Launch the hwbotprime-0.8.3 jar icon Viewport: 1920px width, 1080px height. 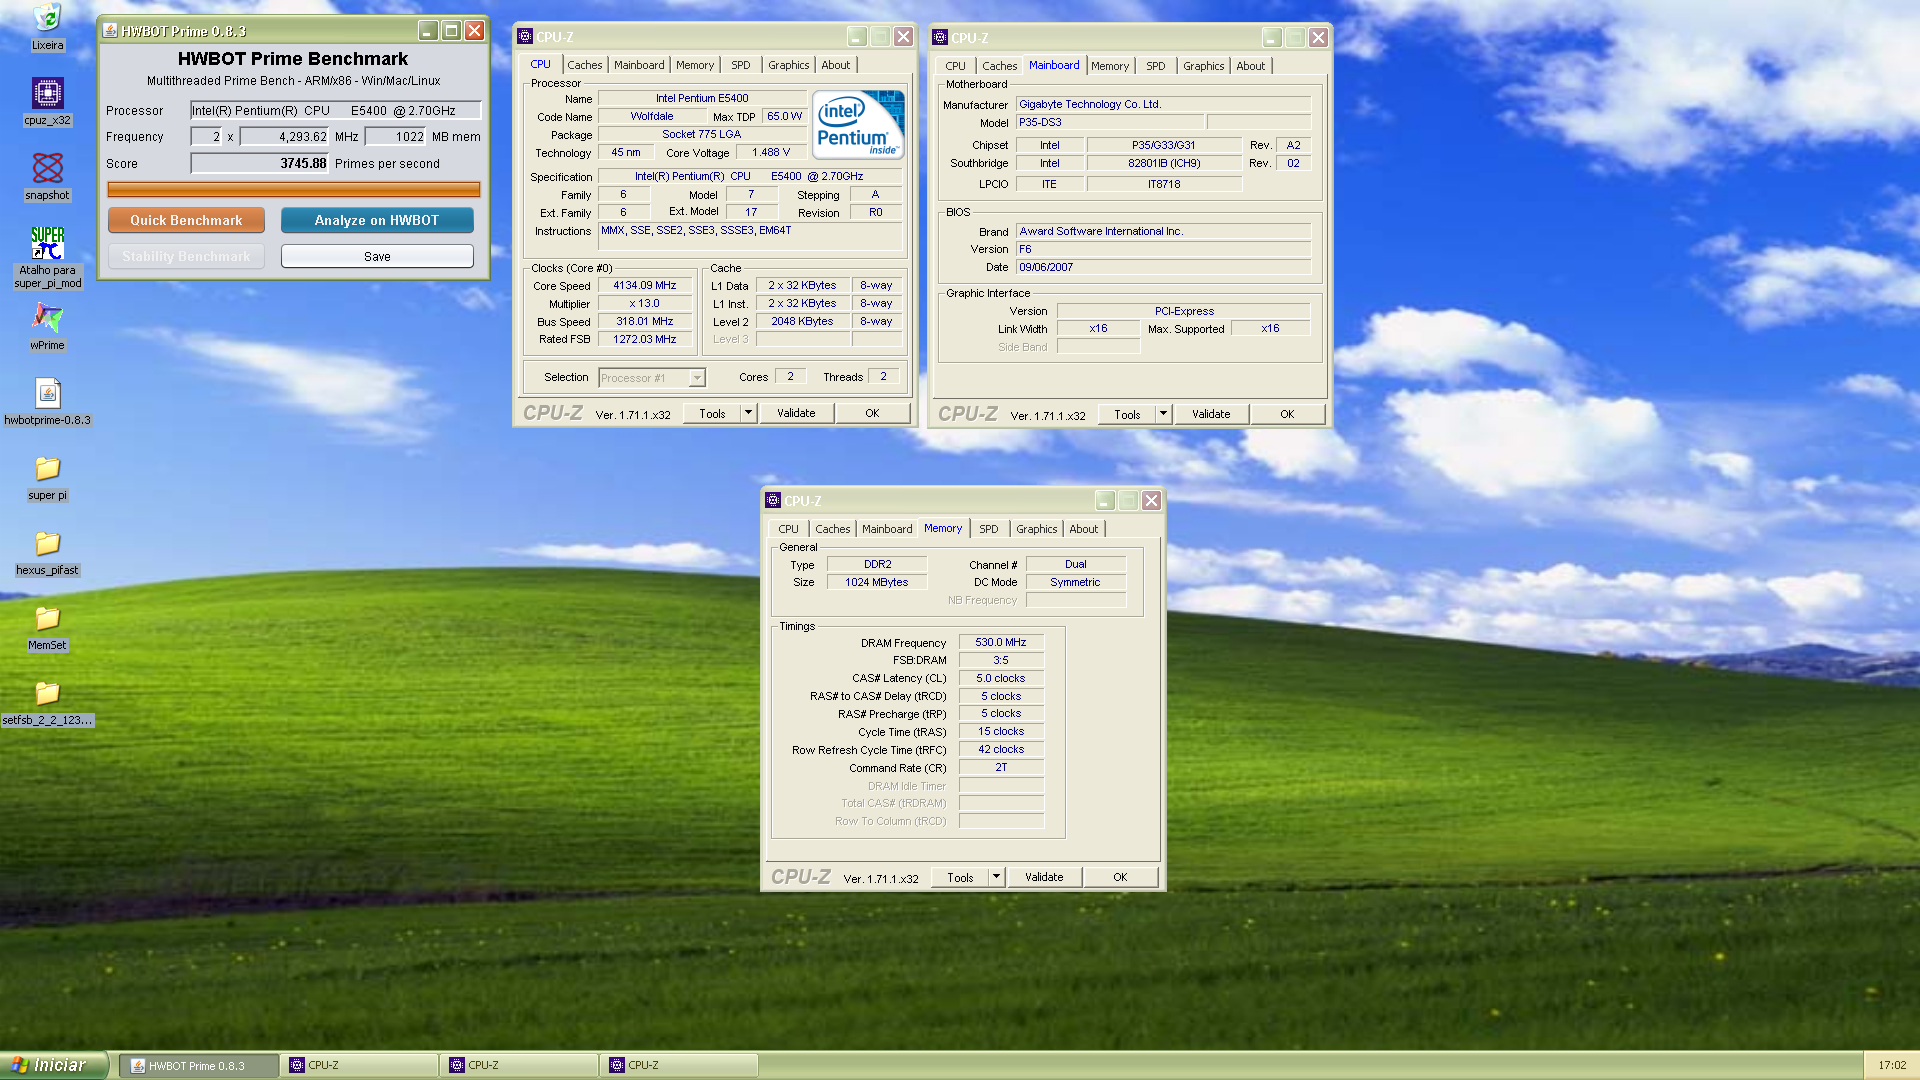coord(47,393)
